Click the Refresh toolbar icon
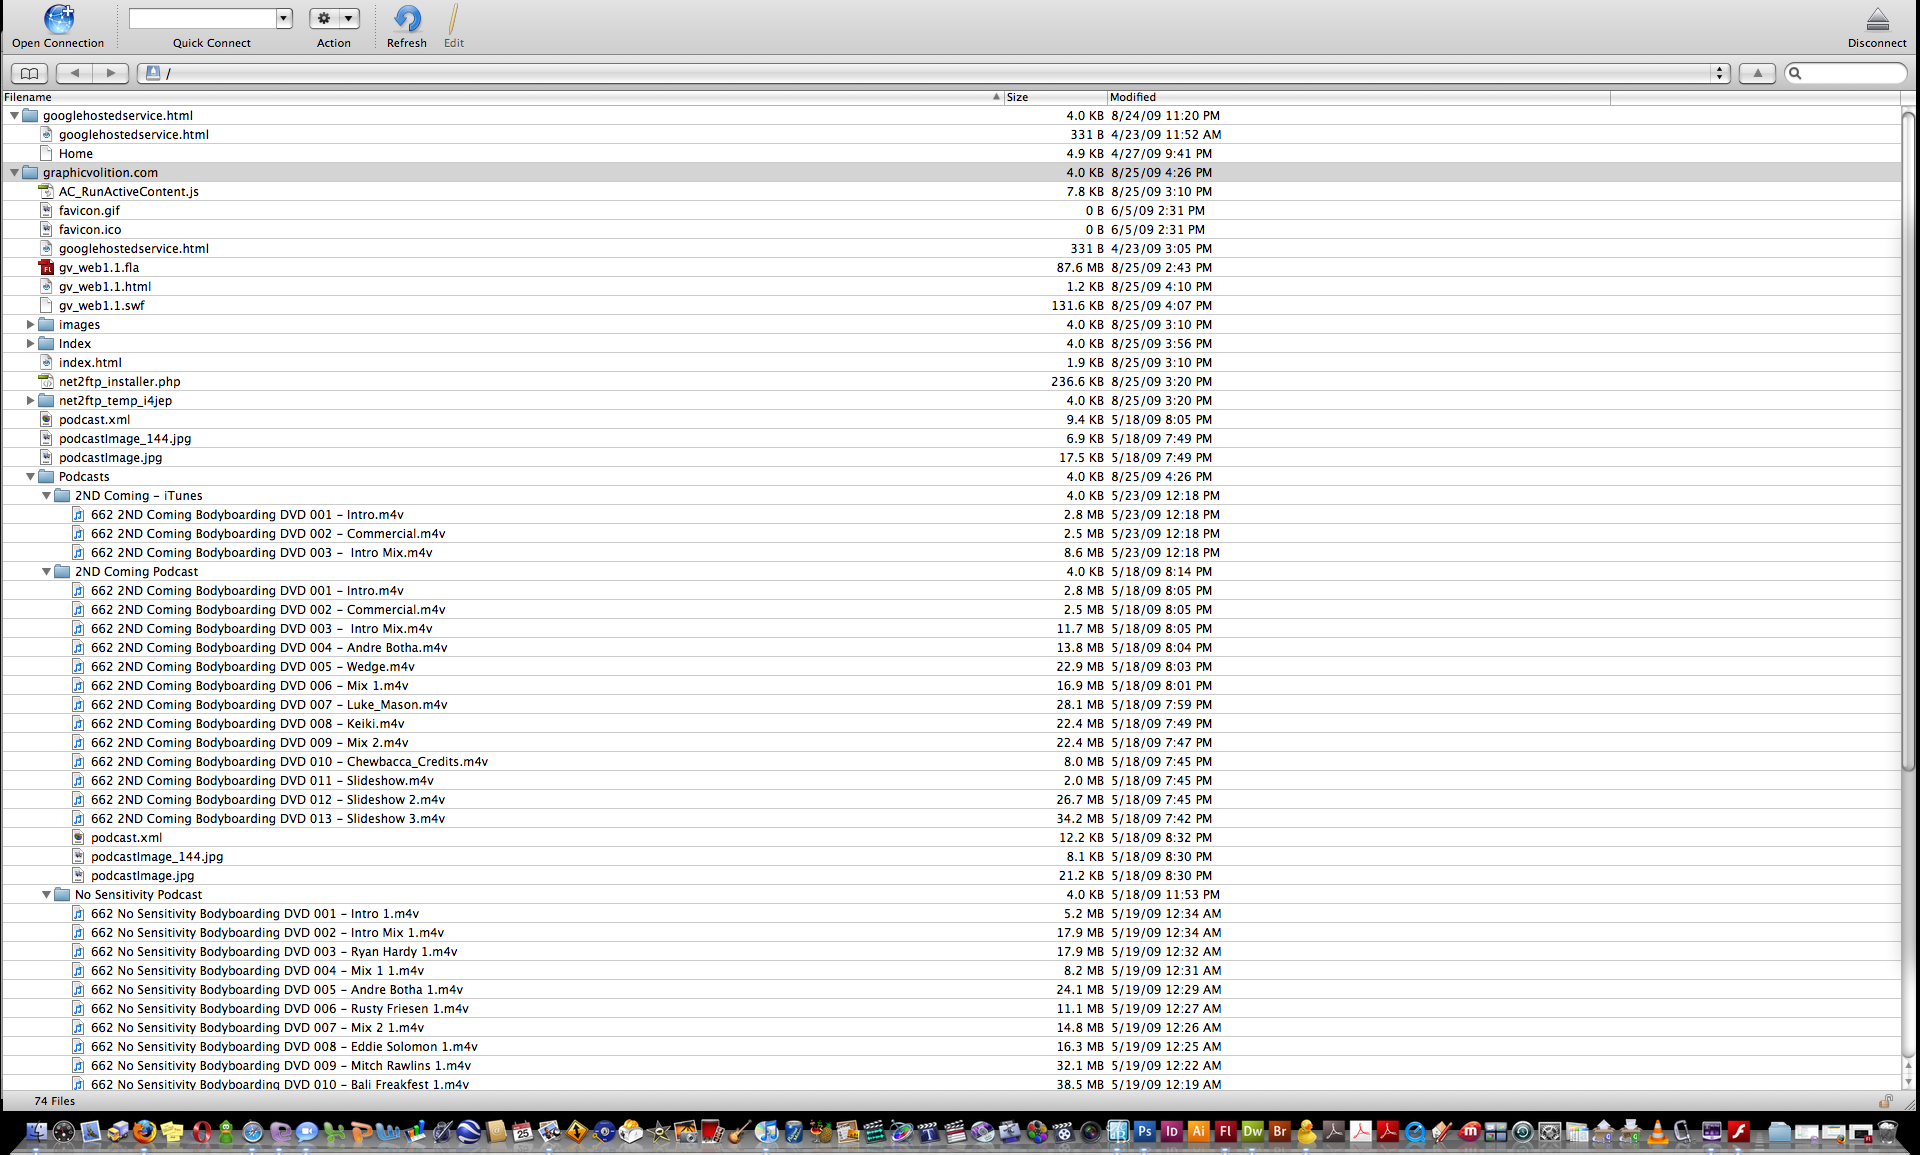 click(x=407, y=19)
